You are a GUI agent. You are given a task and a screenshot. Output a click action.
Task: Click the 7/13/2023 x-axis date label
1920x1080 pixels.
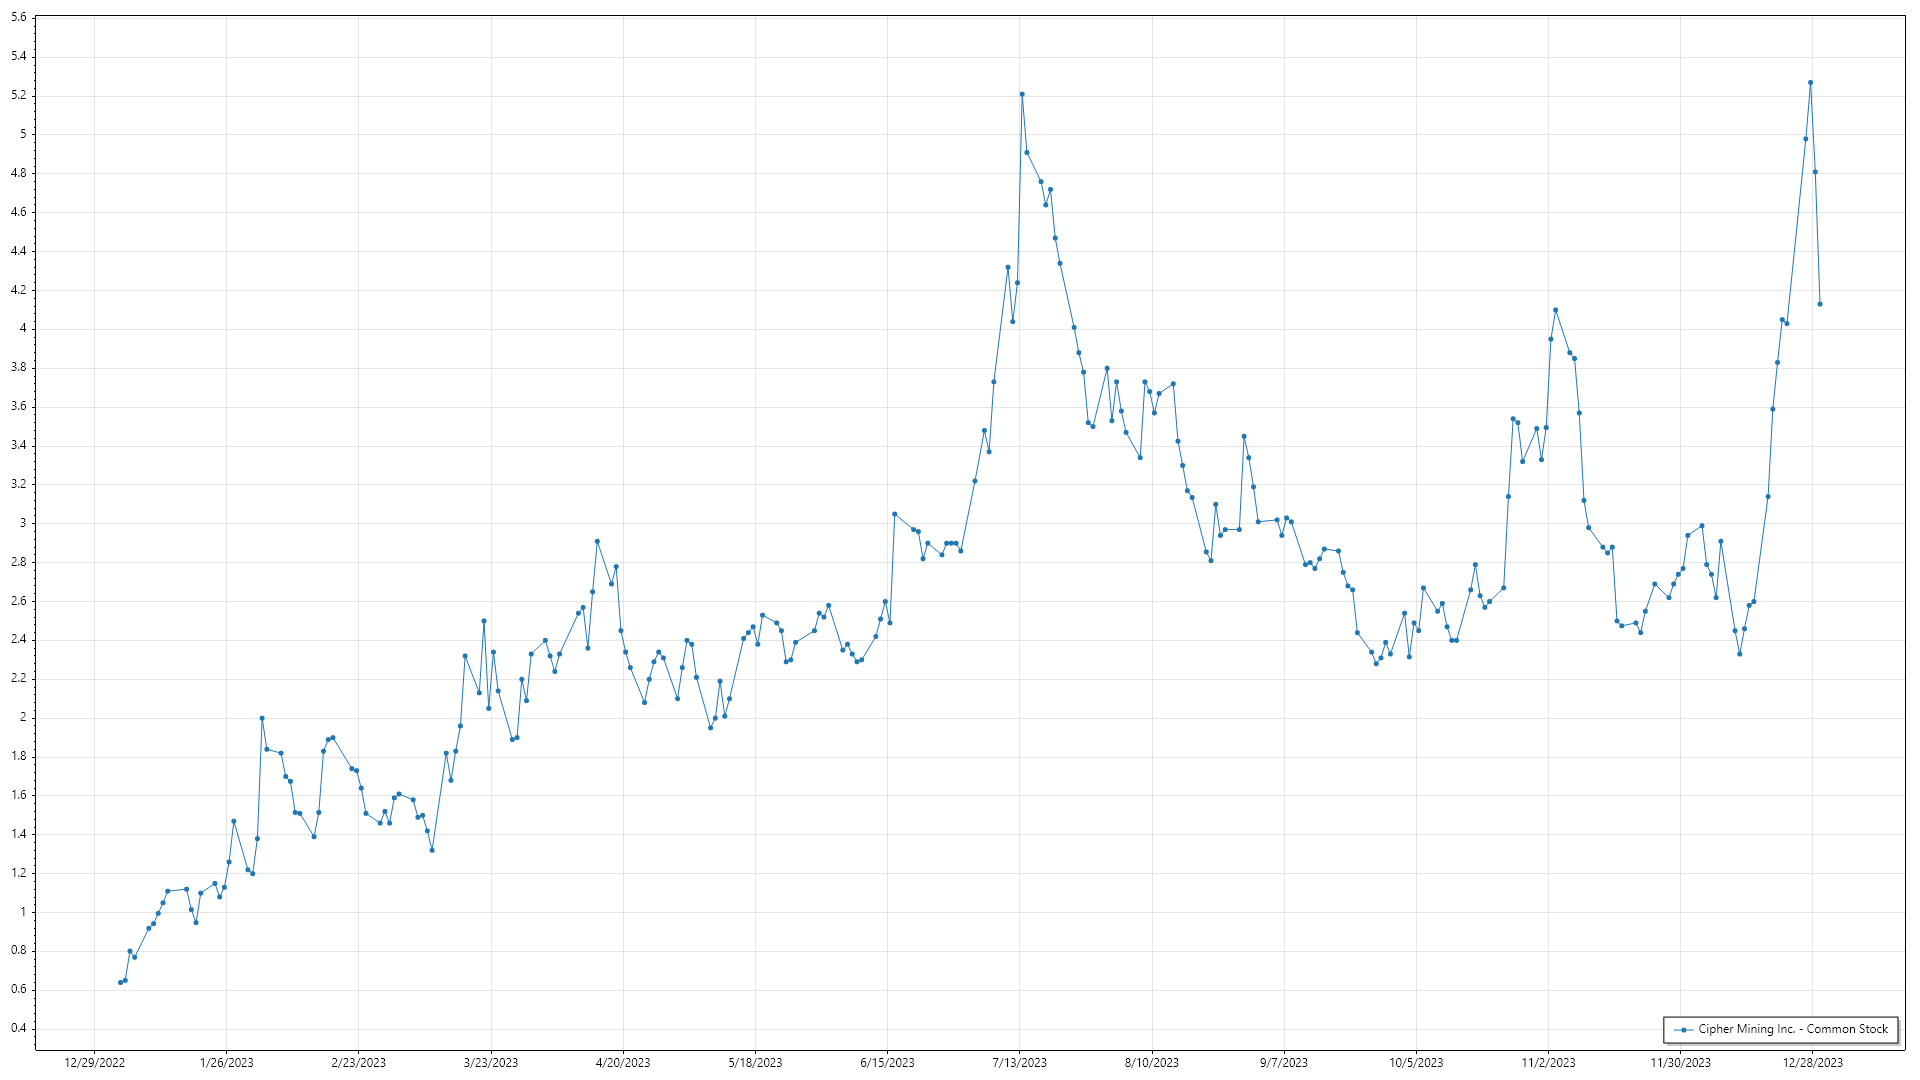(1020, 1062)
